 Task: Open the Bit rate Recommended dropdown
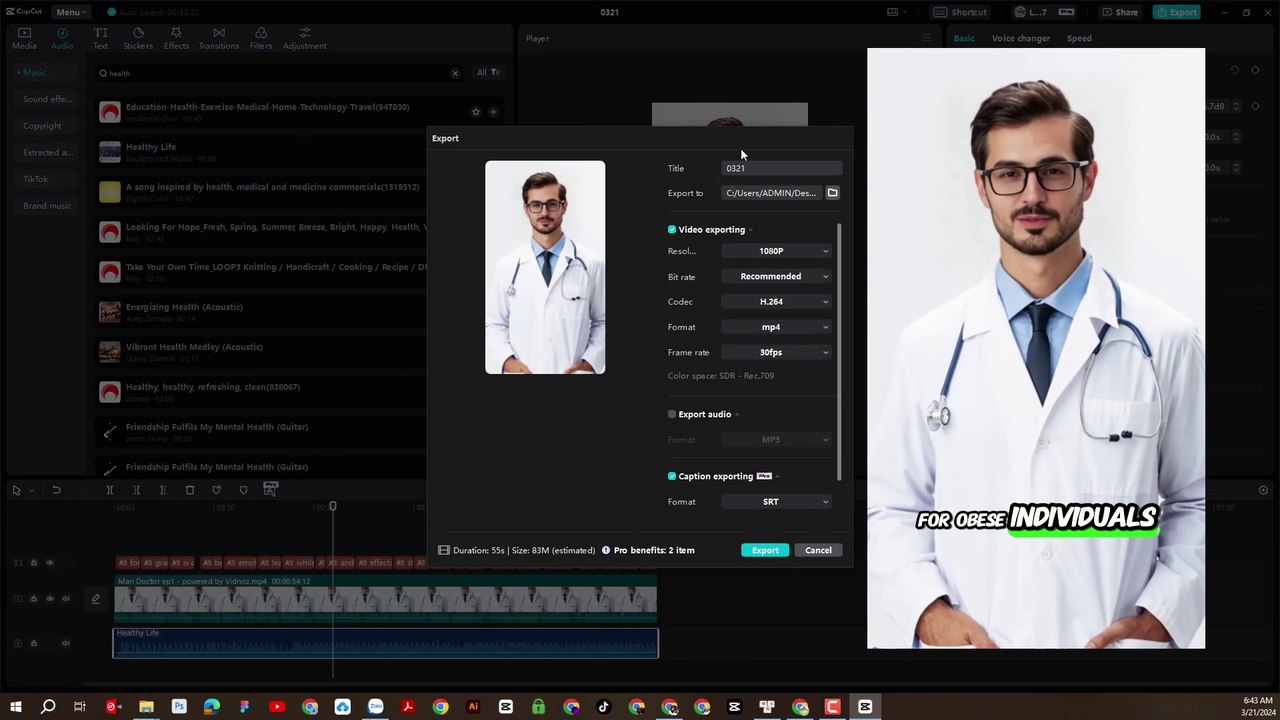point(777,276)
